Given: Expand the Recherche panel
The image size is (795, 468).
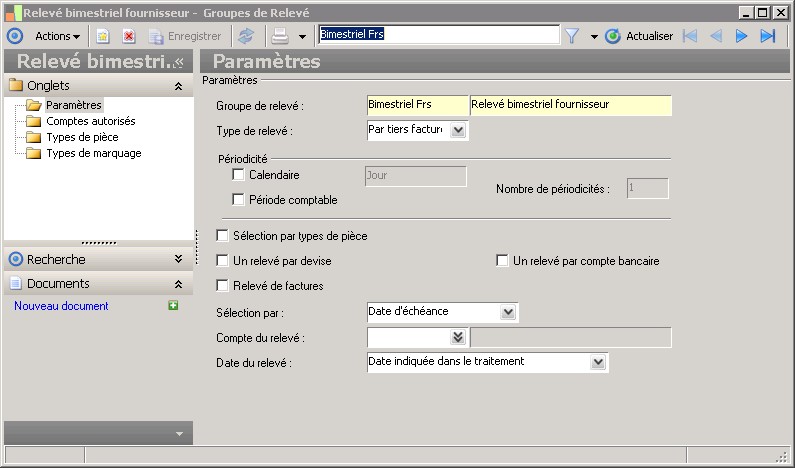Looking at the screenshot, I should coord(178,259).
